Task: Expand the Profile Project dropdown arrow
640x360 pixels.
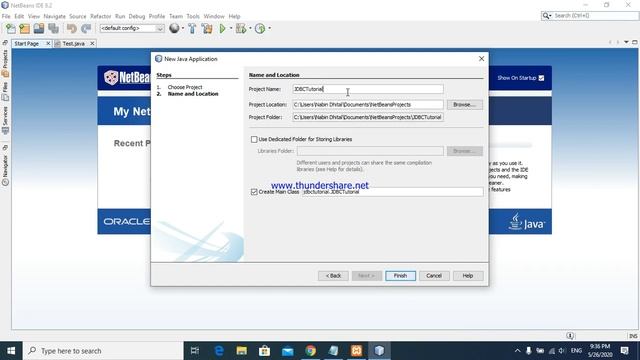Action: (269, 28)
